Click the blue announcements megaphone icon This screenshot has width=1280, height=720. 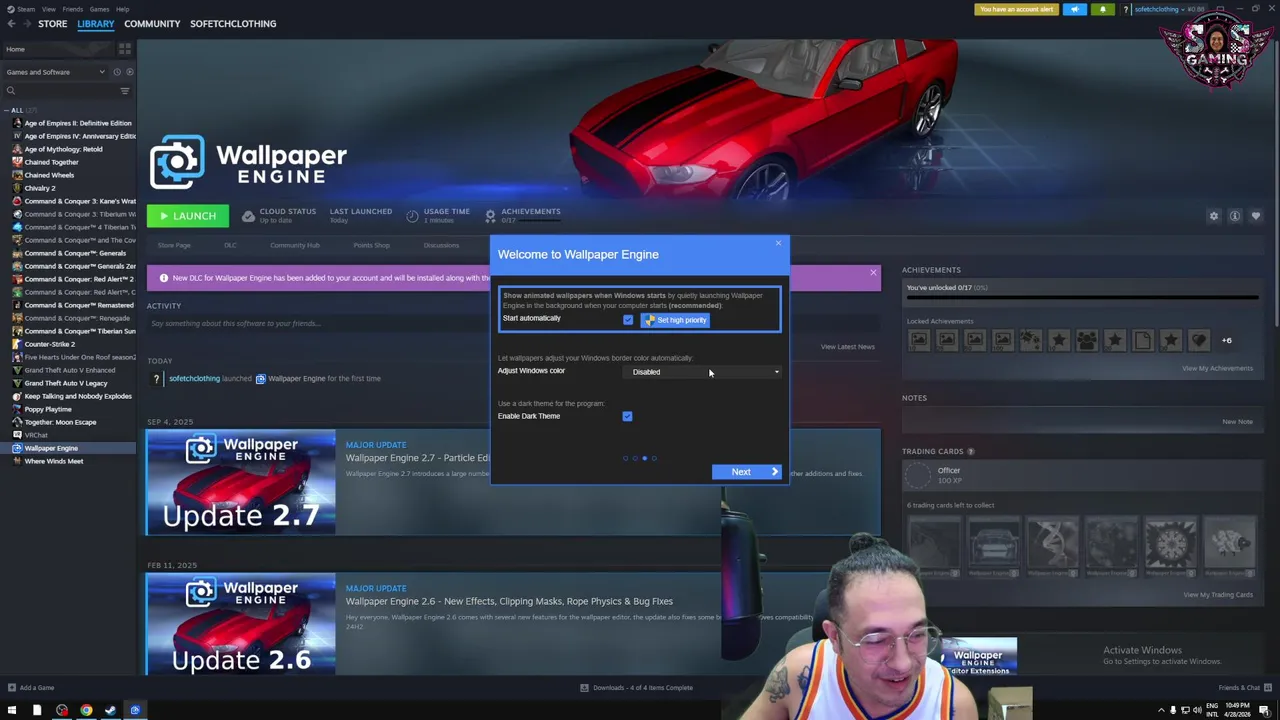pyautogui.click(x=1074, y=9)
